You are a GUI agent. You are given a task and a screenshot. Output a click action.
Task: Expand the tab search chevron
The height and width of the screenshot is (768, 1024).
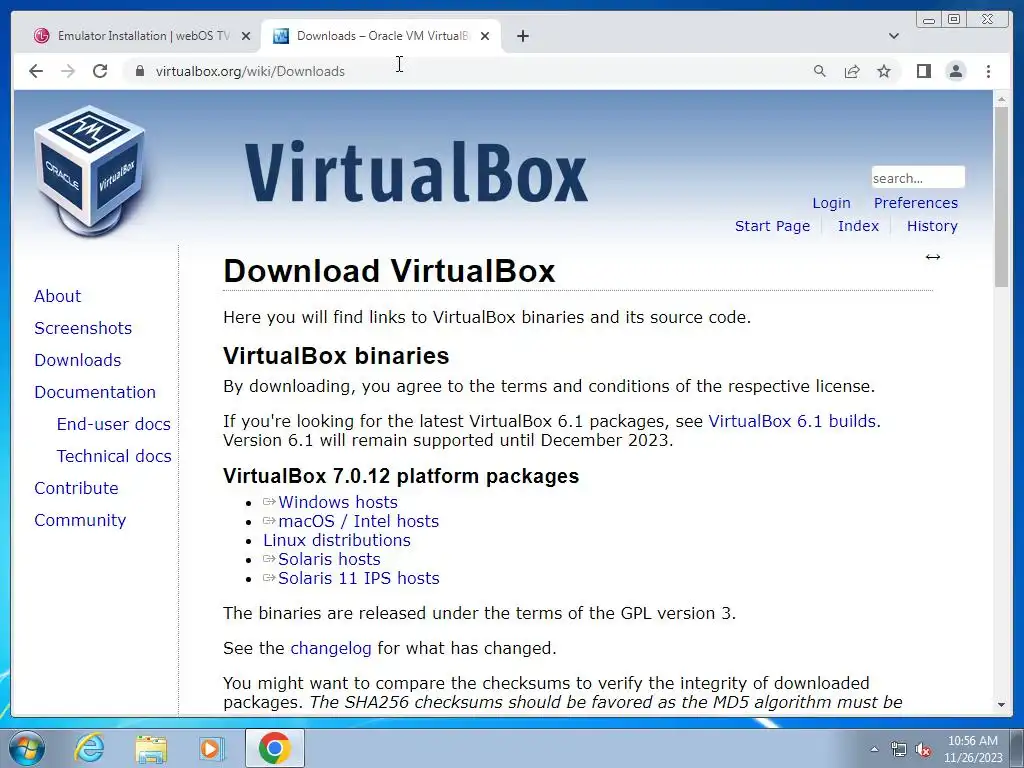(x=894, y=36)
